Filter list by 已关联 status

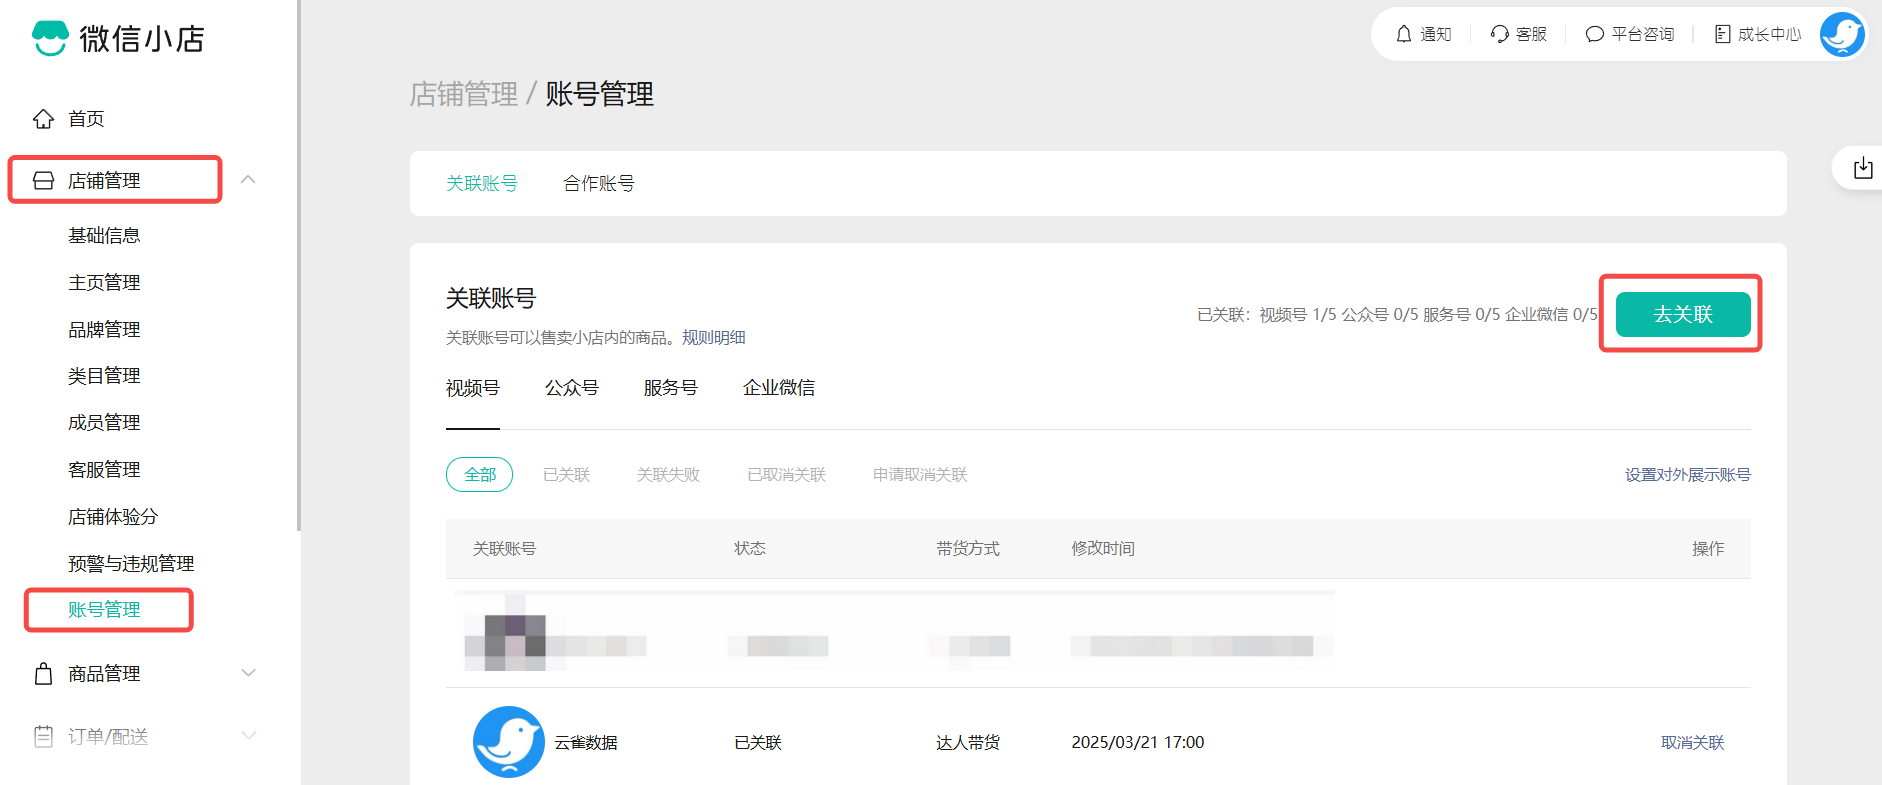point(566,475)
